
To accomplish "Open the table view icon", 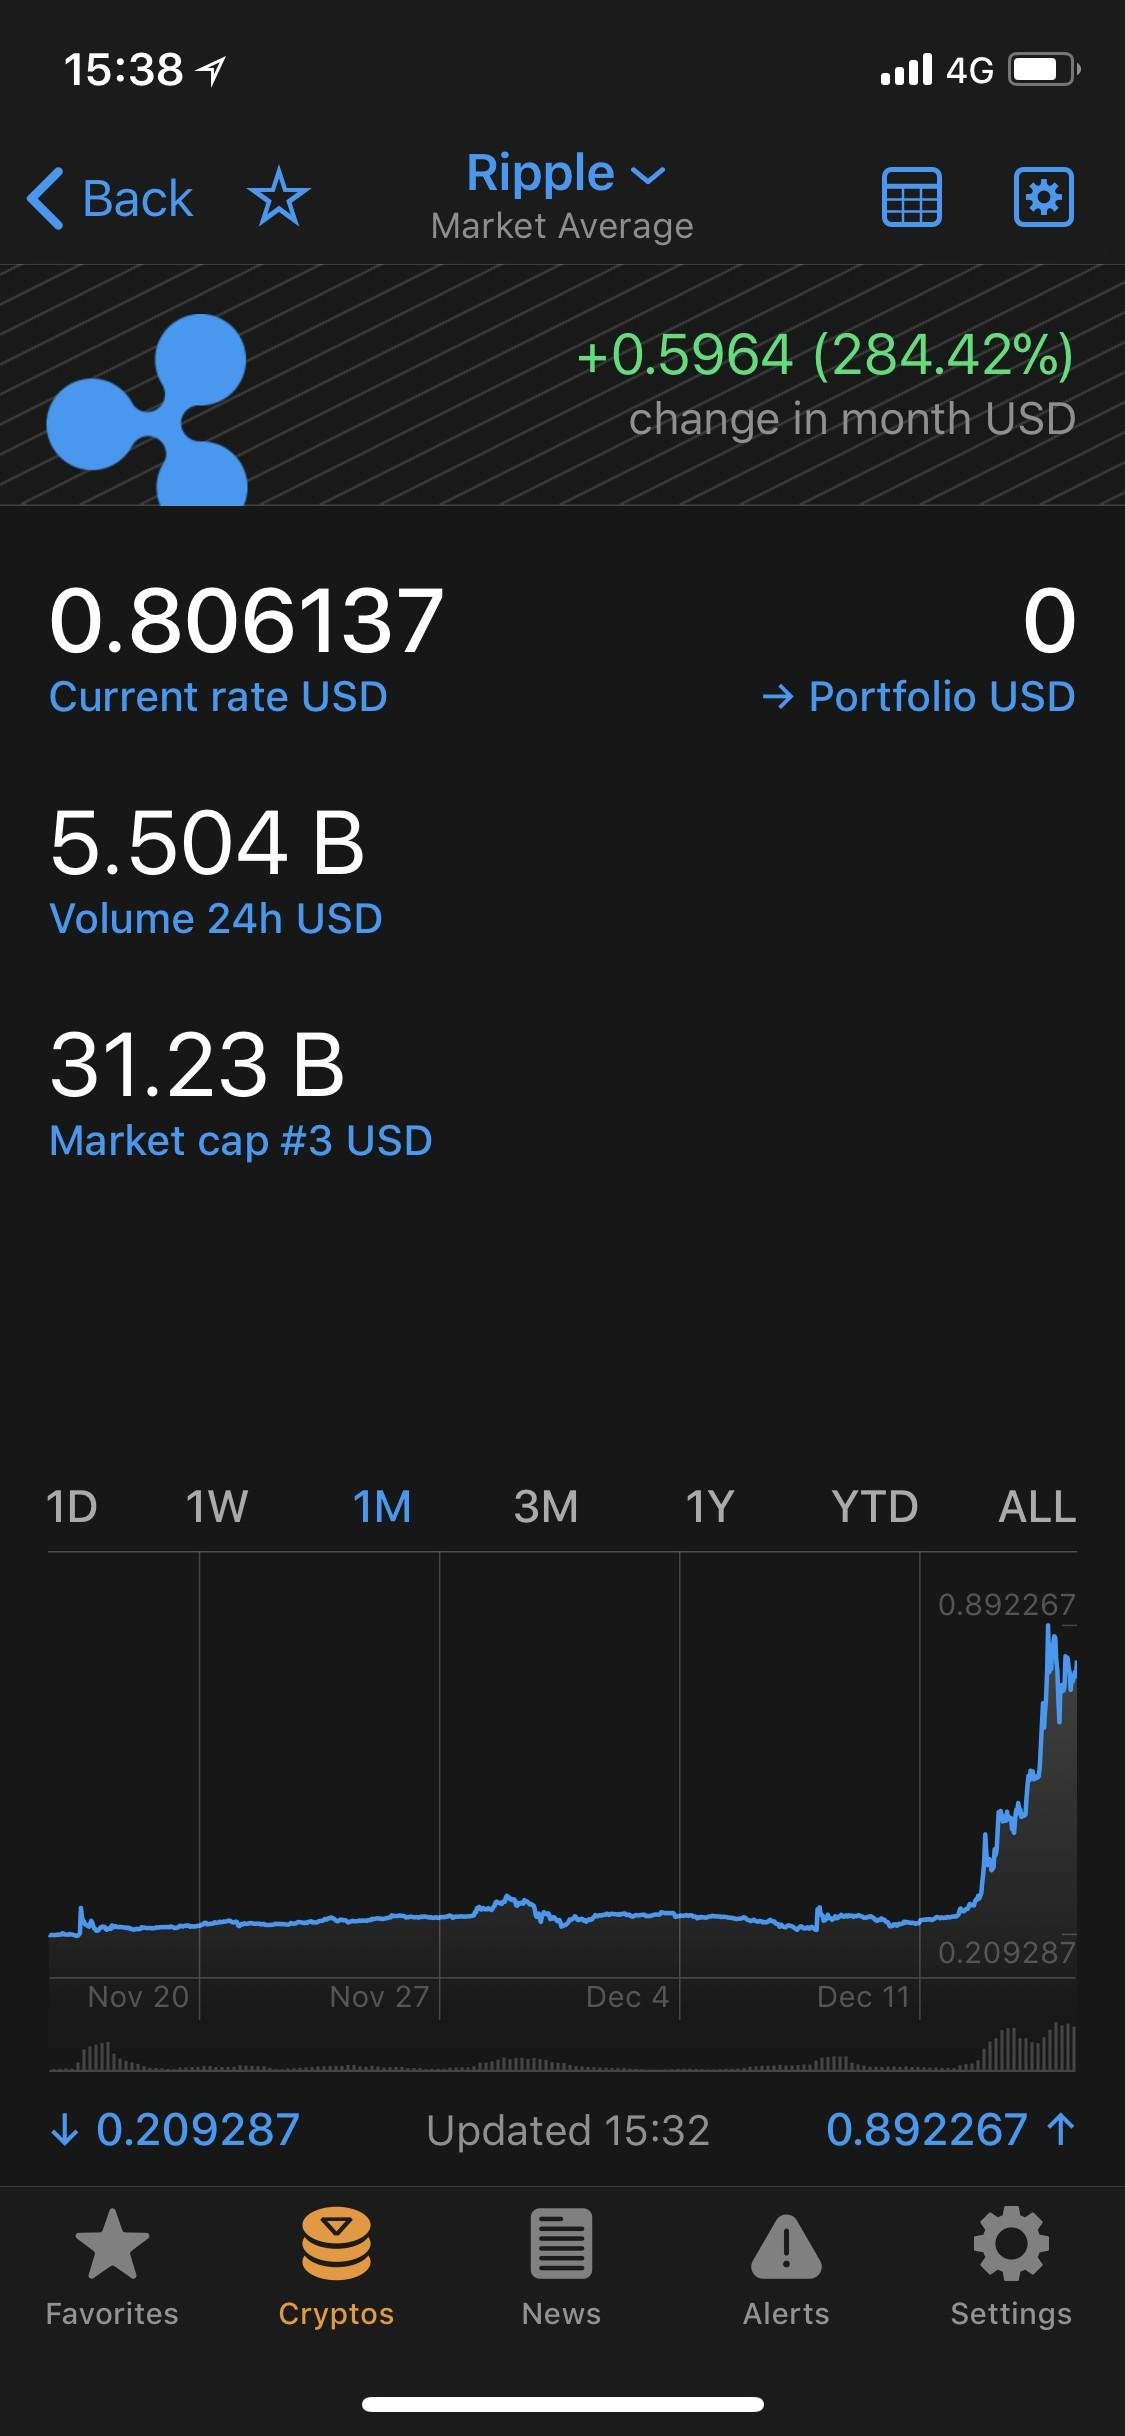I will pos(911,197).
